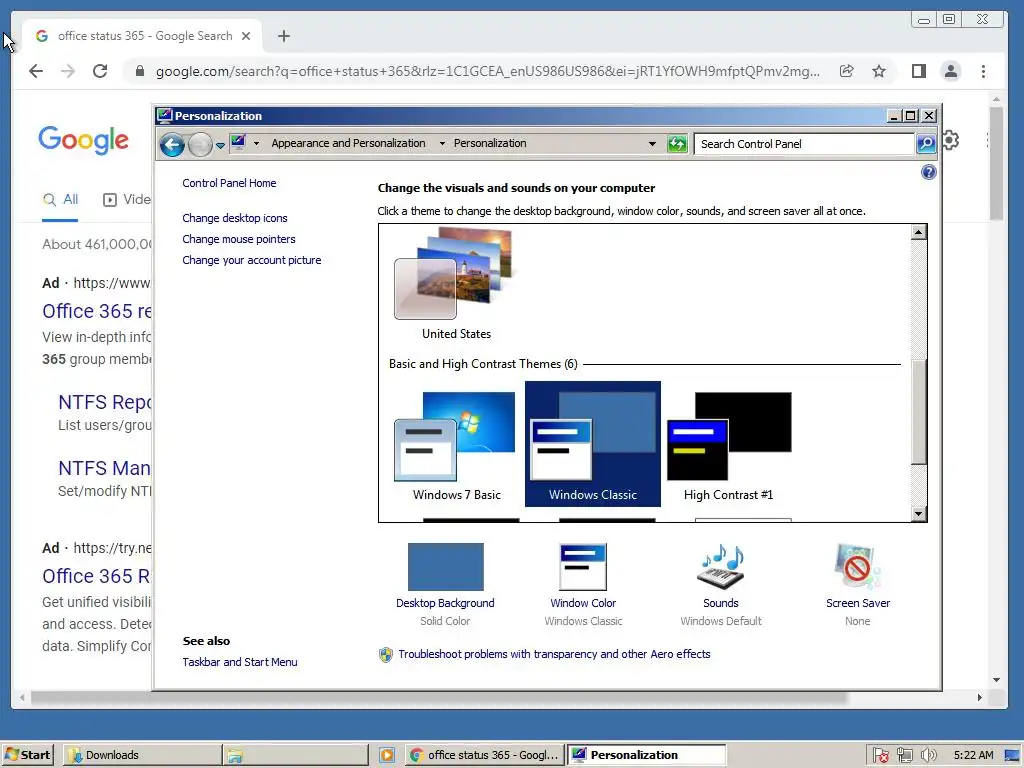Screen dimensions: 1024x768
Task: Click media player icon in taskbar
Action: [x=387, y=756]
